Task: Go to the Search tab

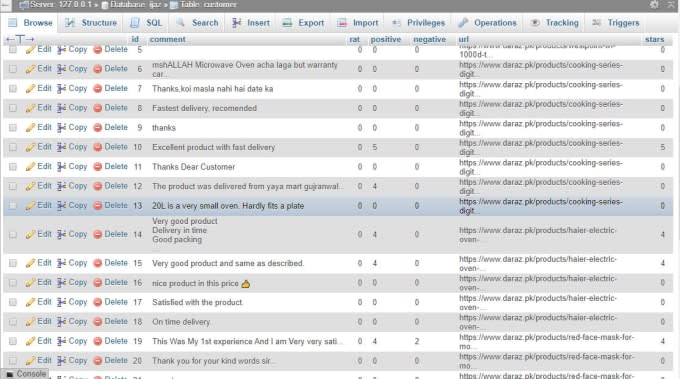Action: click(197, 23)
